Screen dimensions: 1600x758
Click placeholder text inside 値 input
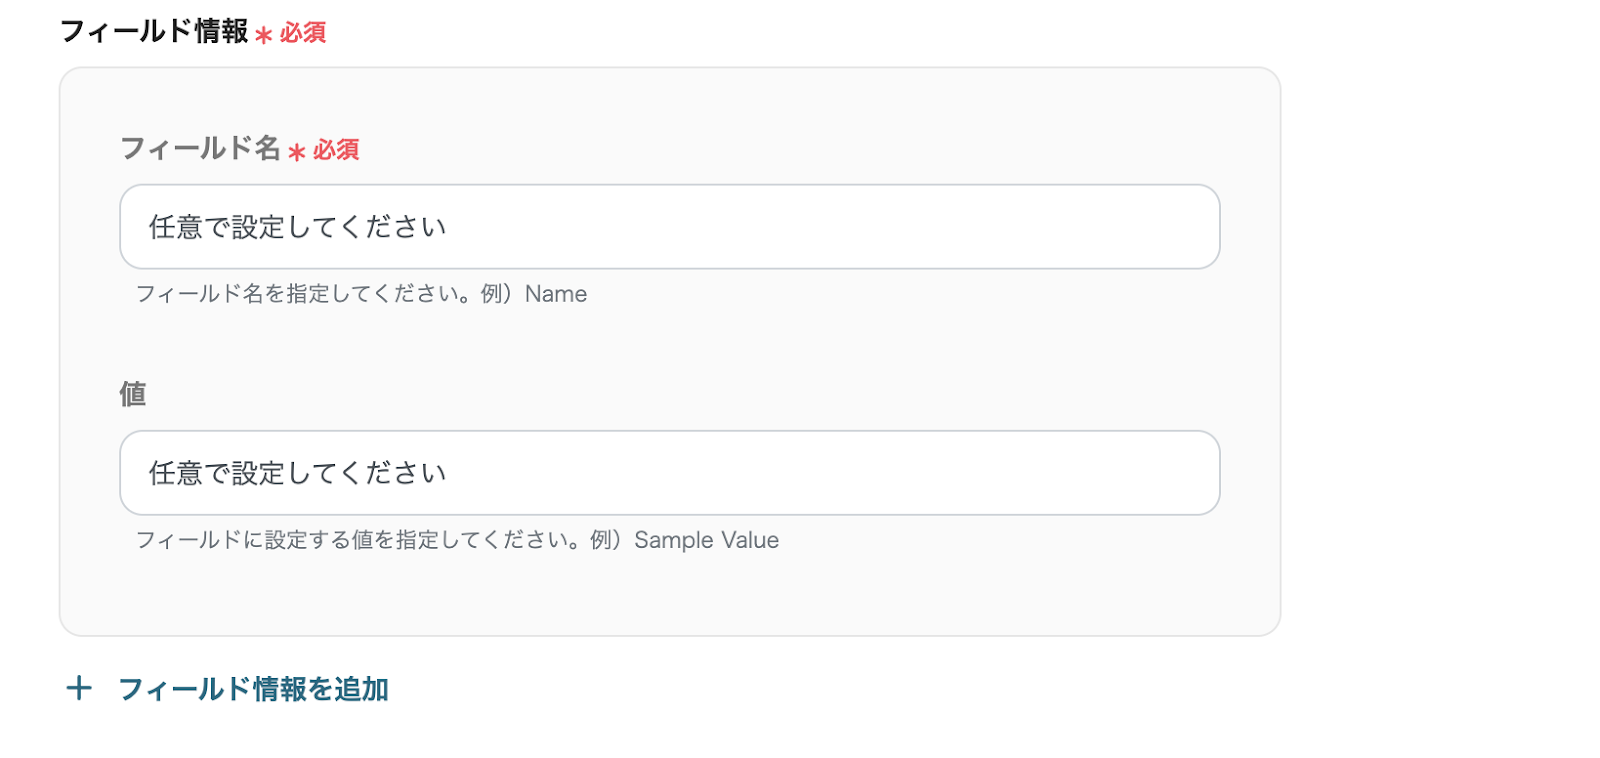coord(297,473)
